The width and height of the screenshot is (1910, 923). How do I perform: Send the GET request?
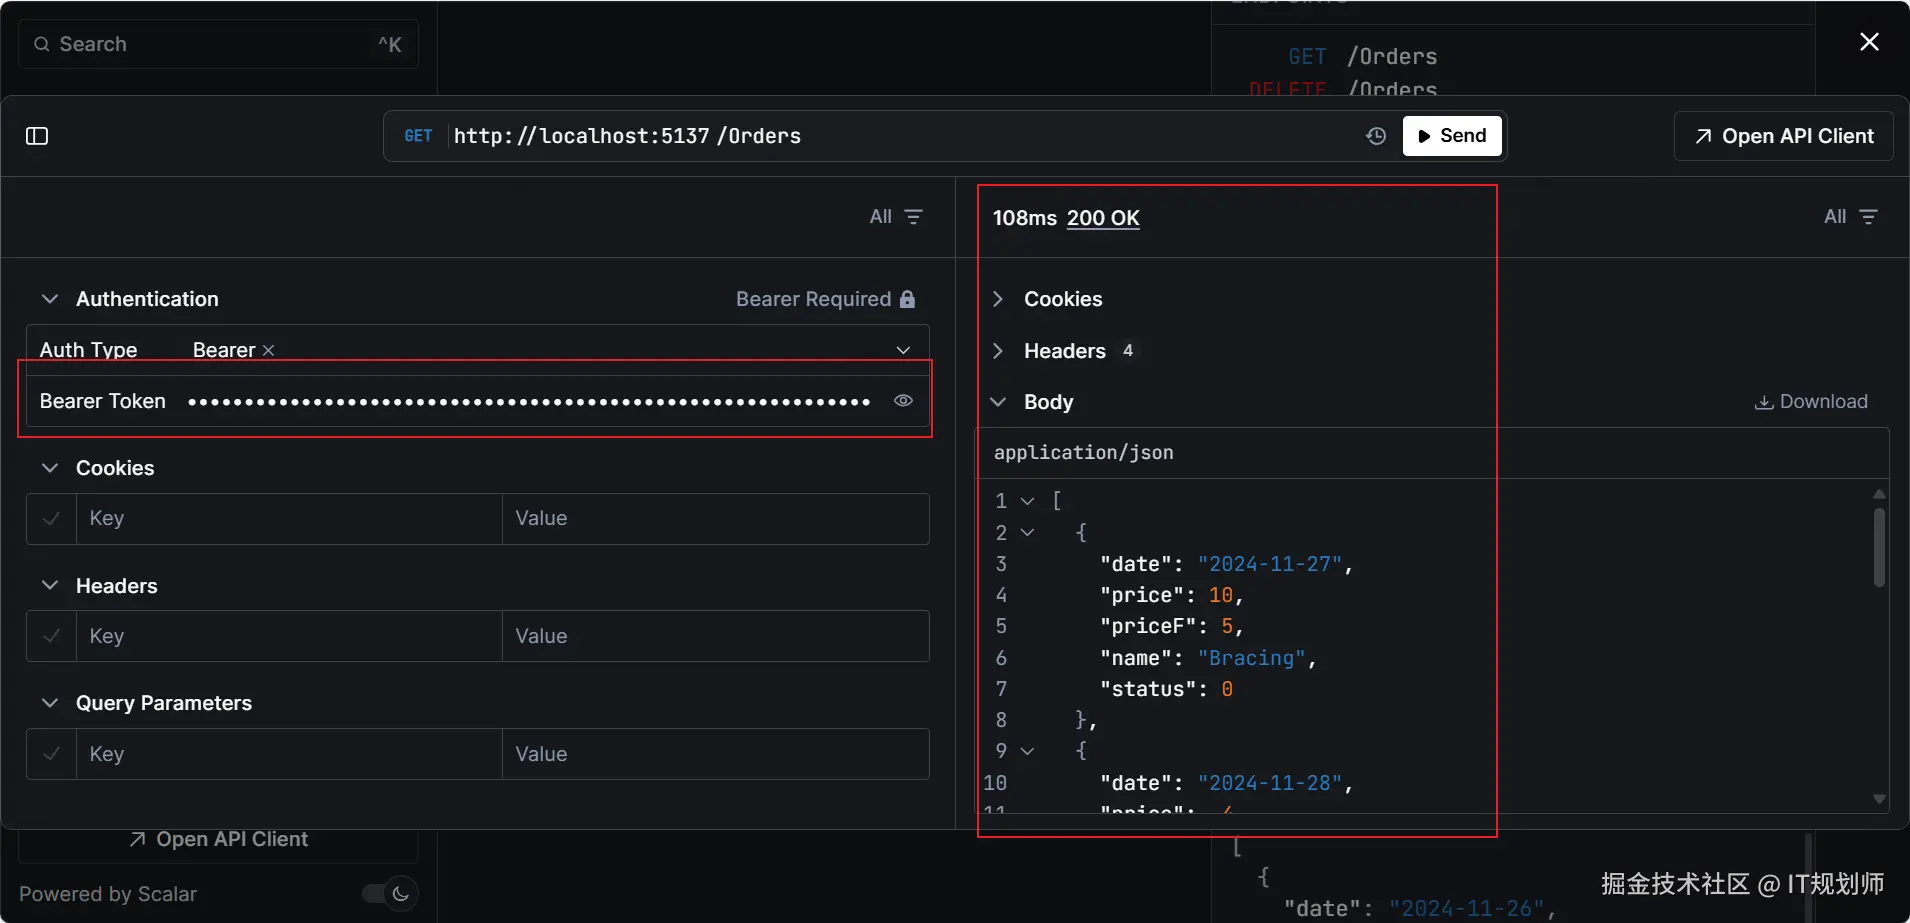(x=1452, y=136)
